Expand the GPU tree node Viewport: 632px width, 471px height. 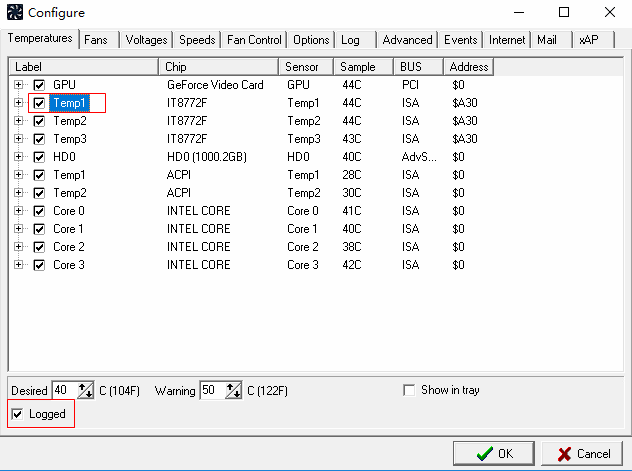click(x=18, y=85)
